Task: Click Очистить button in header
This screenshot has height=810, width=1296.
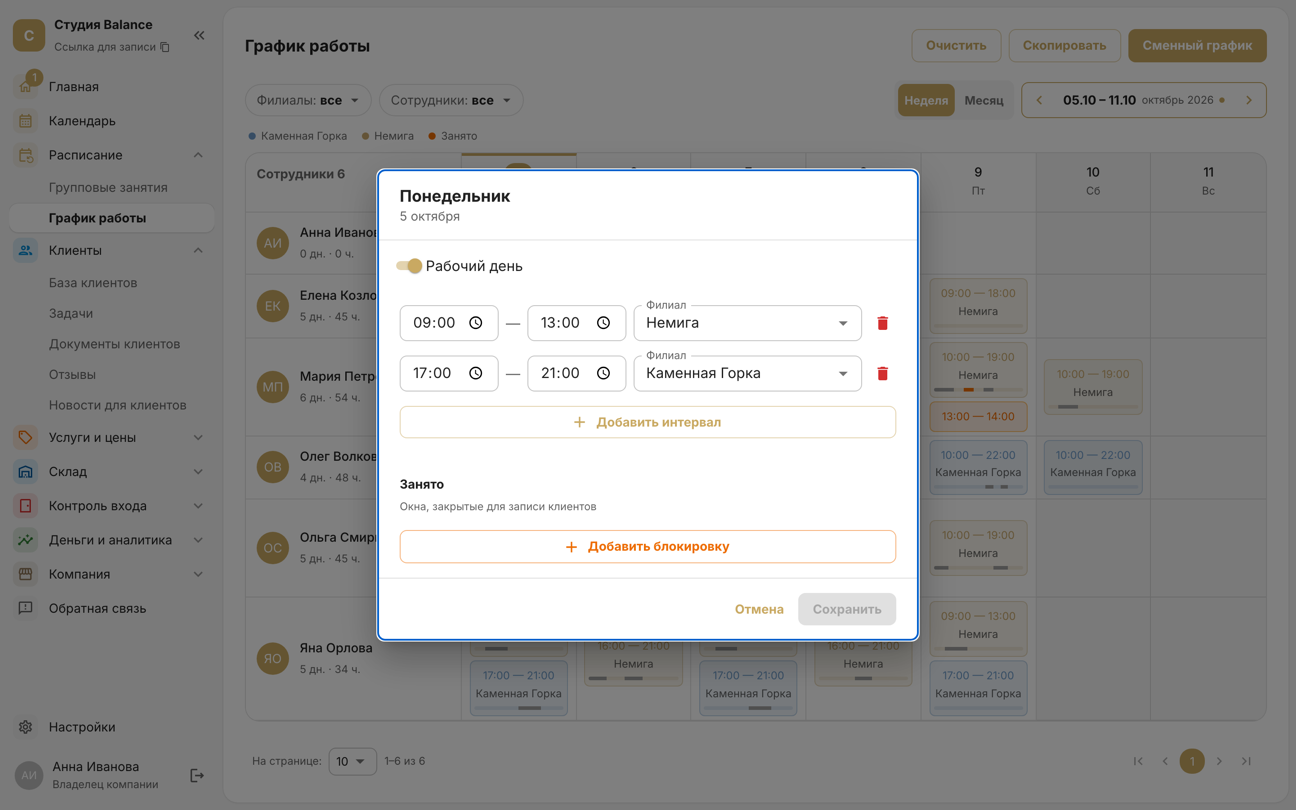Action: click(x=956, y=46)
